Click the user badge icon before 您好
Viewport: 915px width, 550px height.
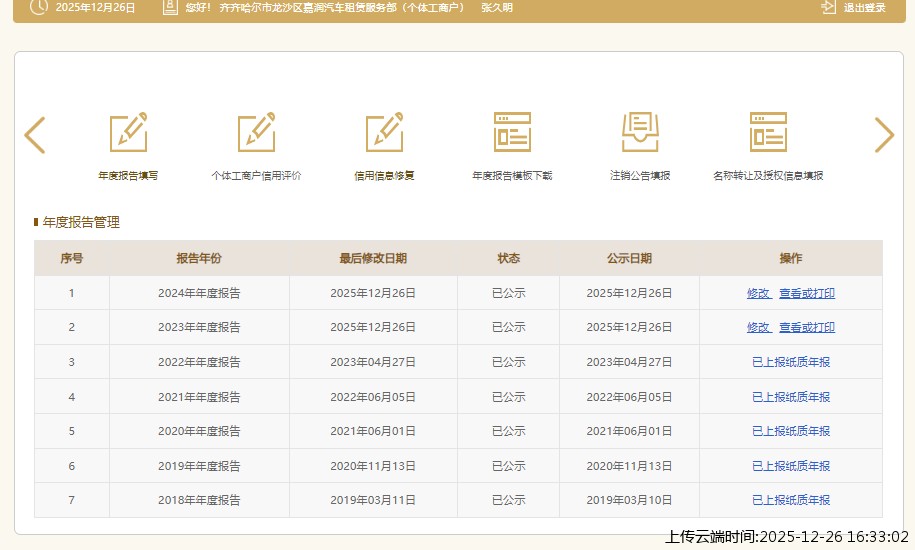170,7
